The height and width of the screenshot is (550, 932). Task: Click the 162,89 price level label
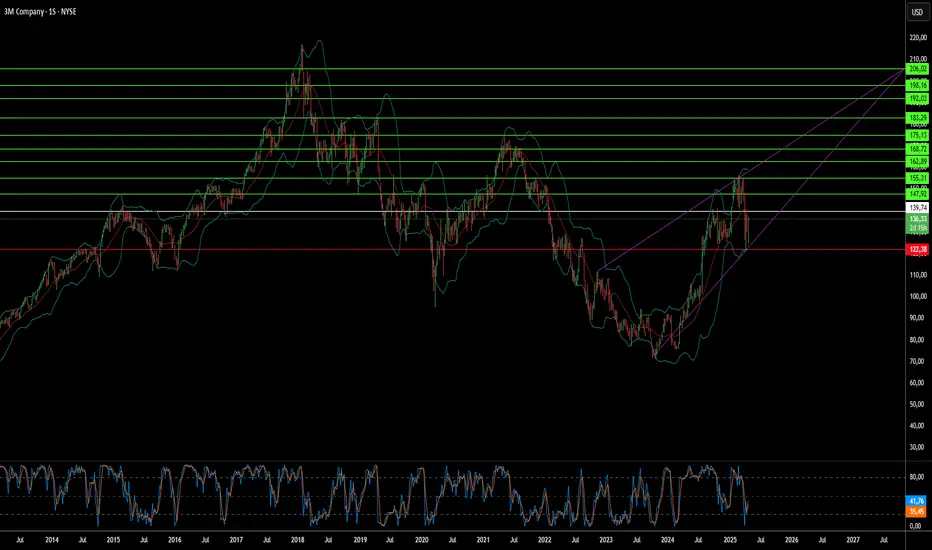(917, 161)
